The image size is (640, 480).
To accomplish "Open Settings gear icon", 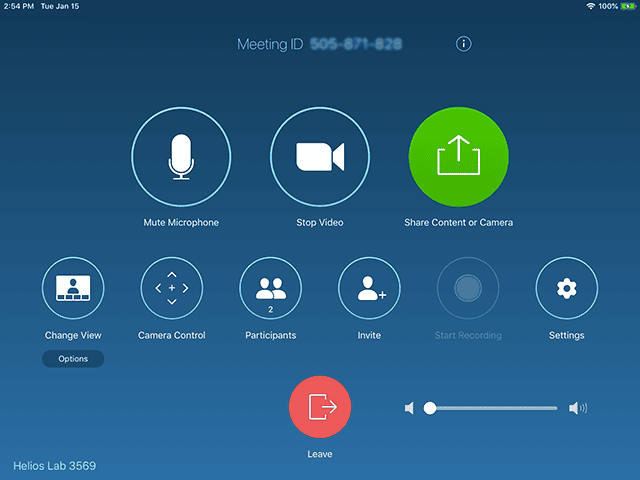I will pyautogui.click(x=567, y=288).
